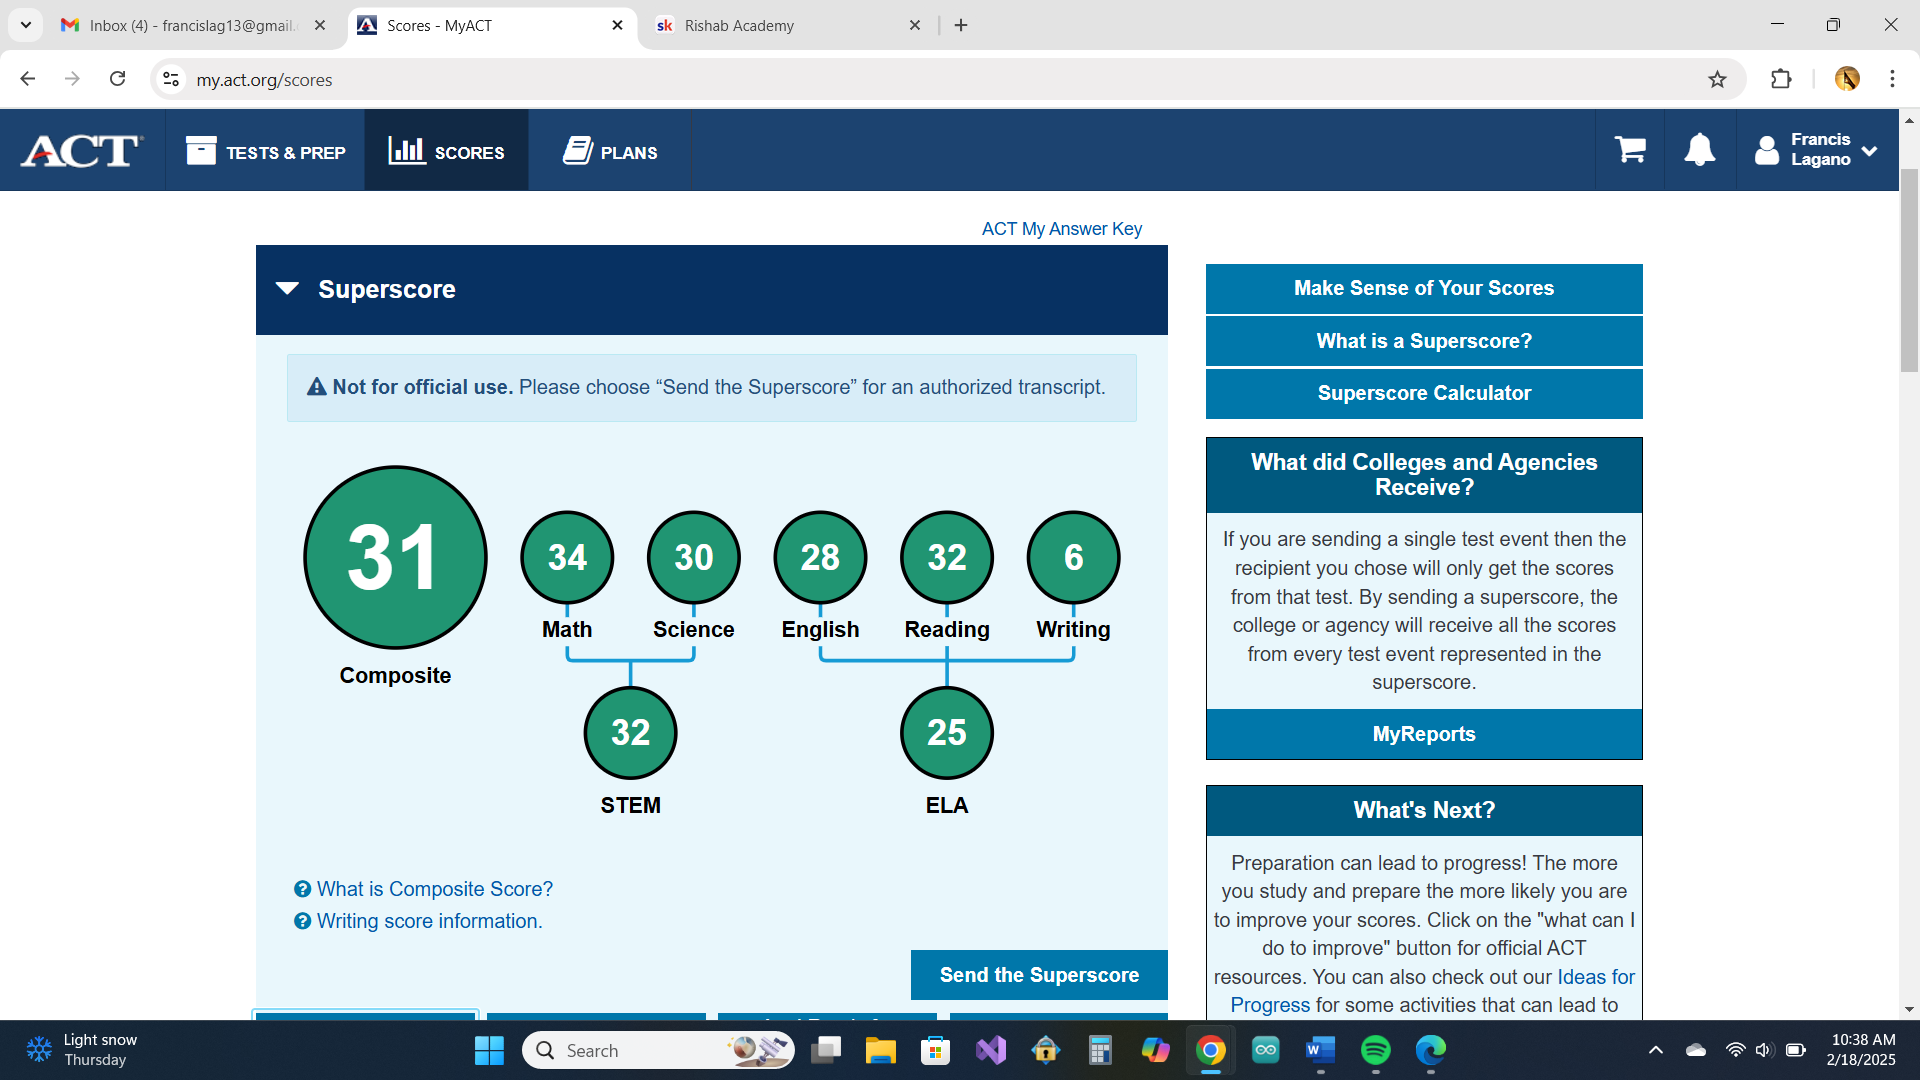
Task: Click the ACT logo
Action: coord(82,151)
